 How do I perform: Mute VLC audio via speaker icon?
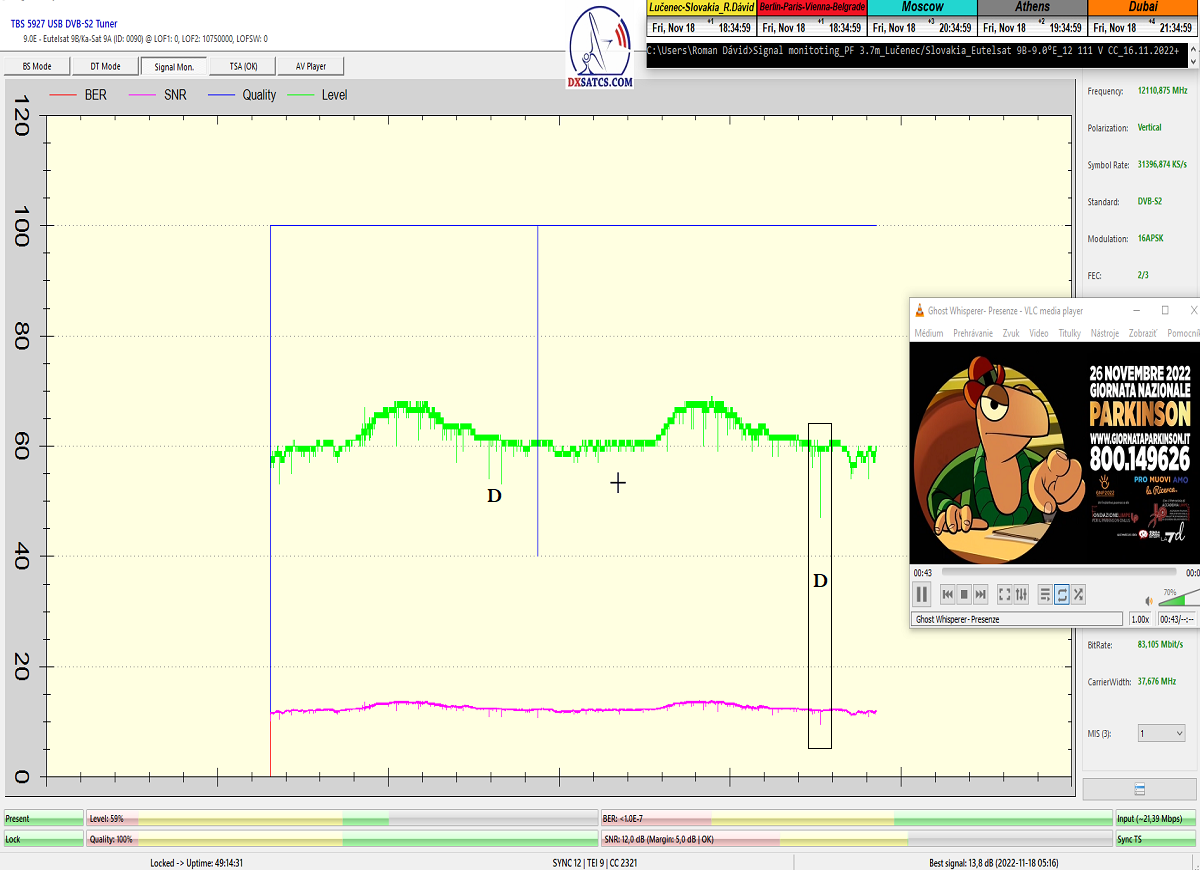1149,601
